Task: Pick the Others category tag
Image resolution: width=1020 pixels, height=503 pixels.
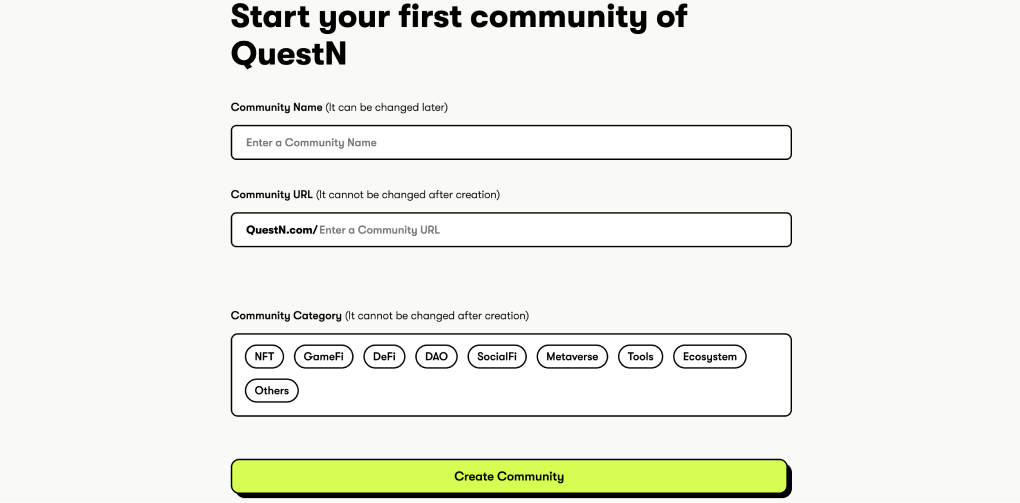Action: (271, 391)
